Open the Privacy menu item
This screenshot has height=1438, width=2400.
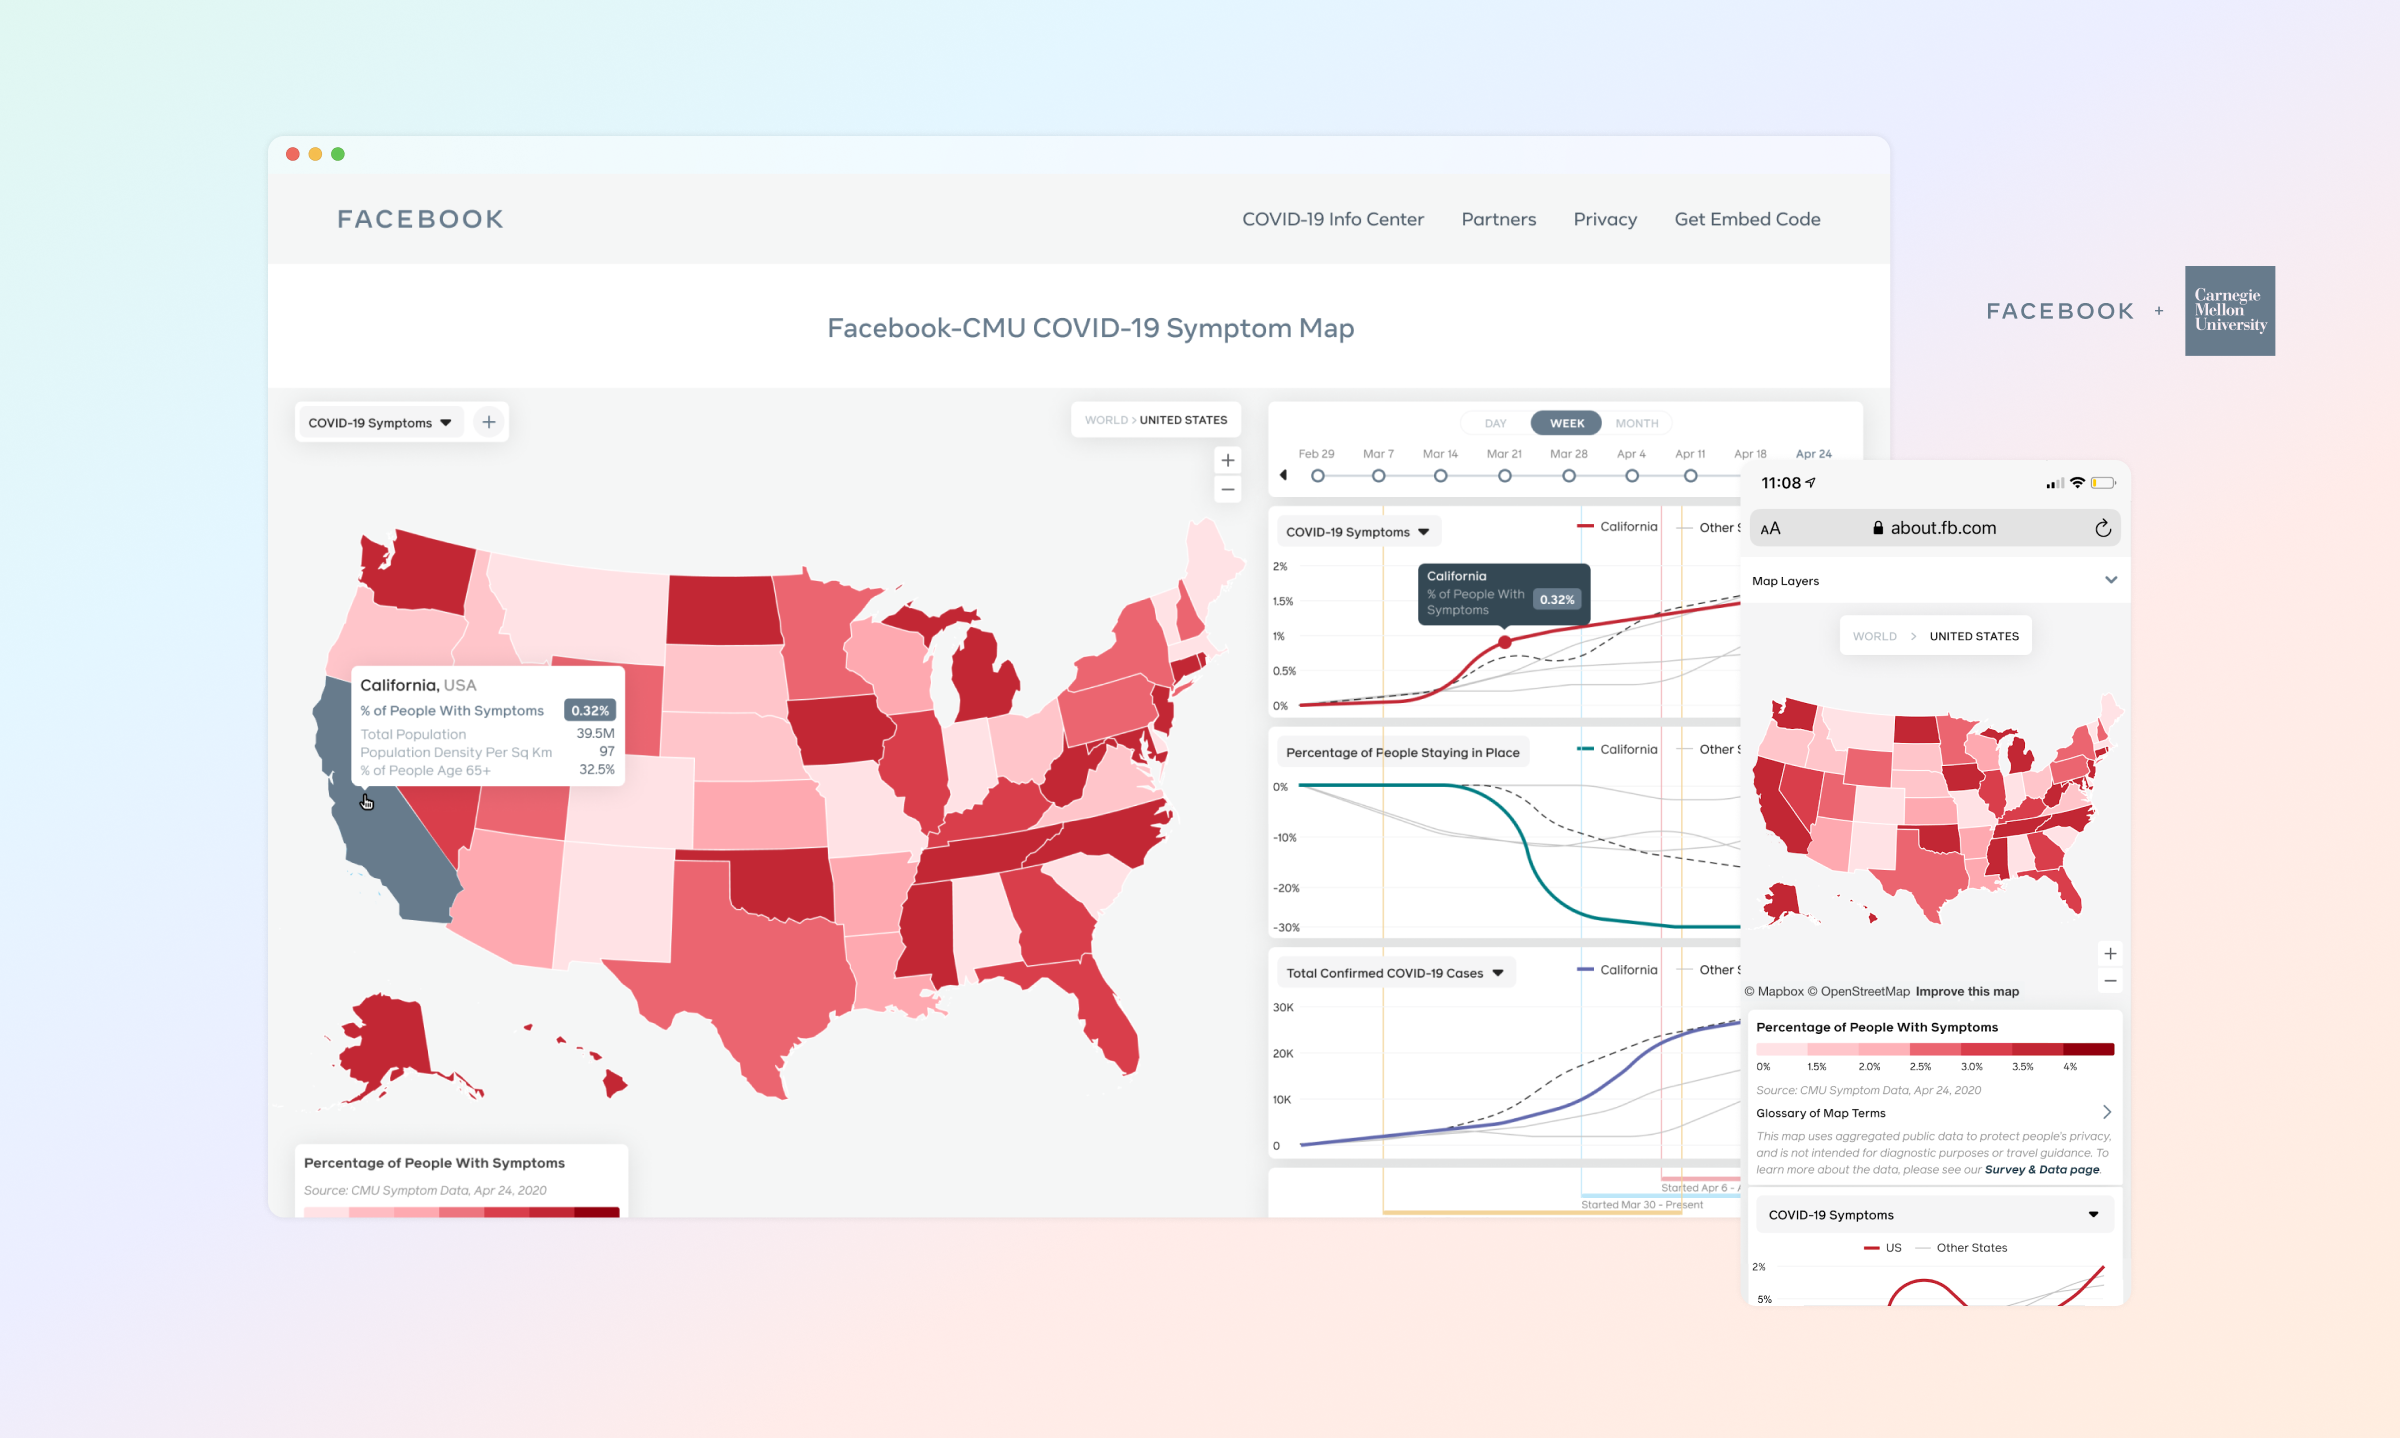tap(1605, 219)
